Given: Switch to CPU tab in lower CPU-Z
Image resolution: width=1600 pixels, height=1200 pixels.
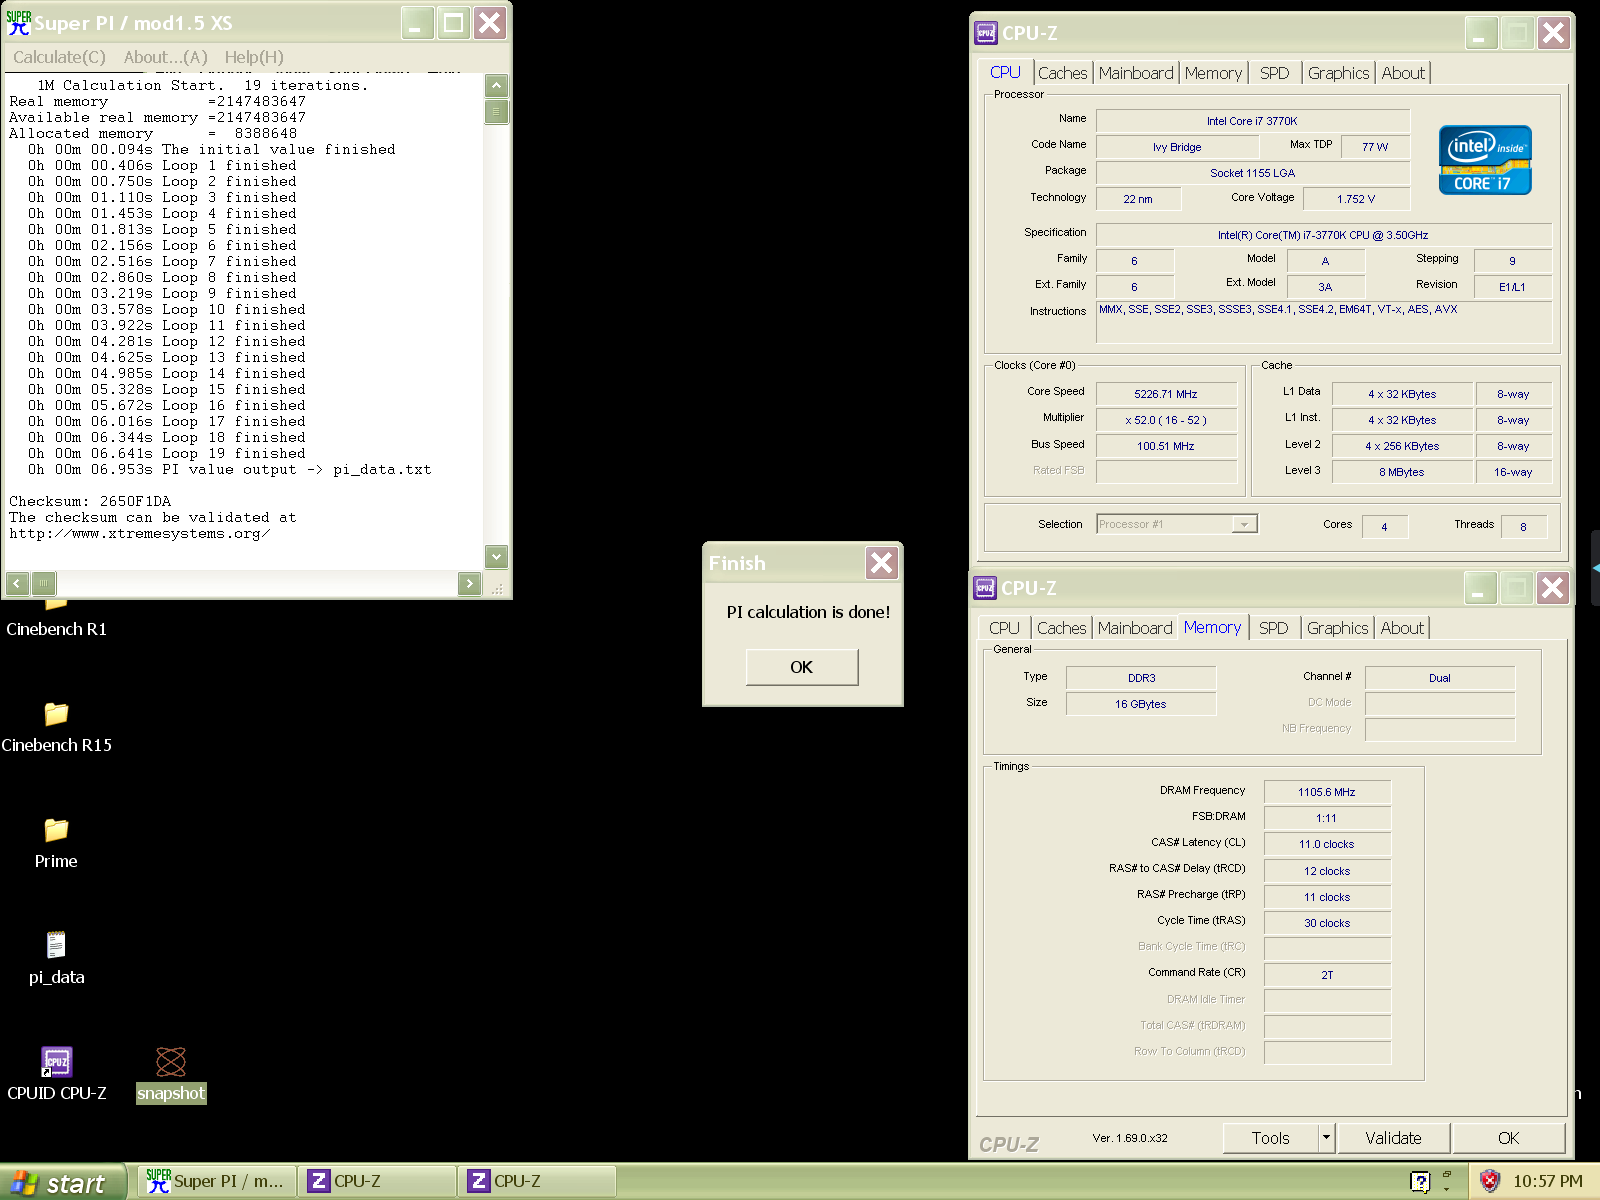Looking at the screenshot, I should coord(1004,628).
